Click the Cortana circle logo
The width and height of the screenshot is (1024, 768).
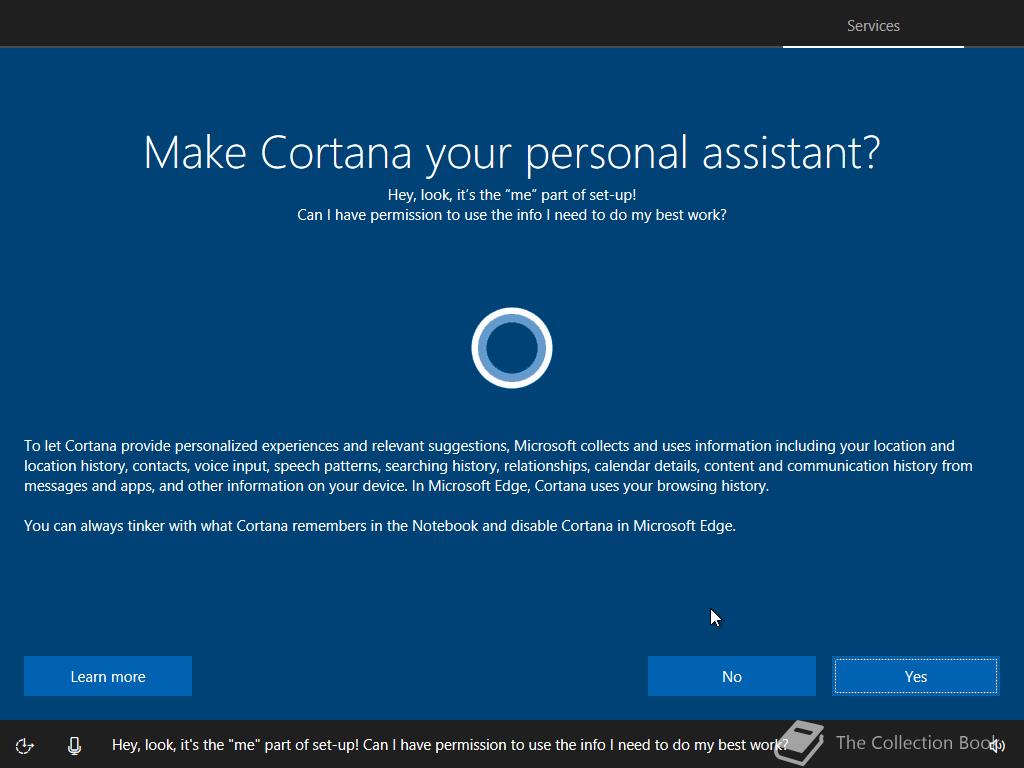pos(512,348)
